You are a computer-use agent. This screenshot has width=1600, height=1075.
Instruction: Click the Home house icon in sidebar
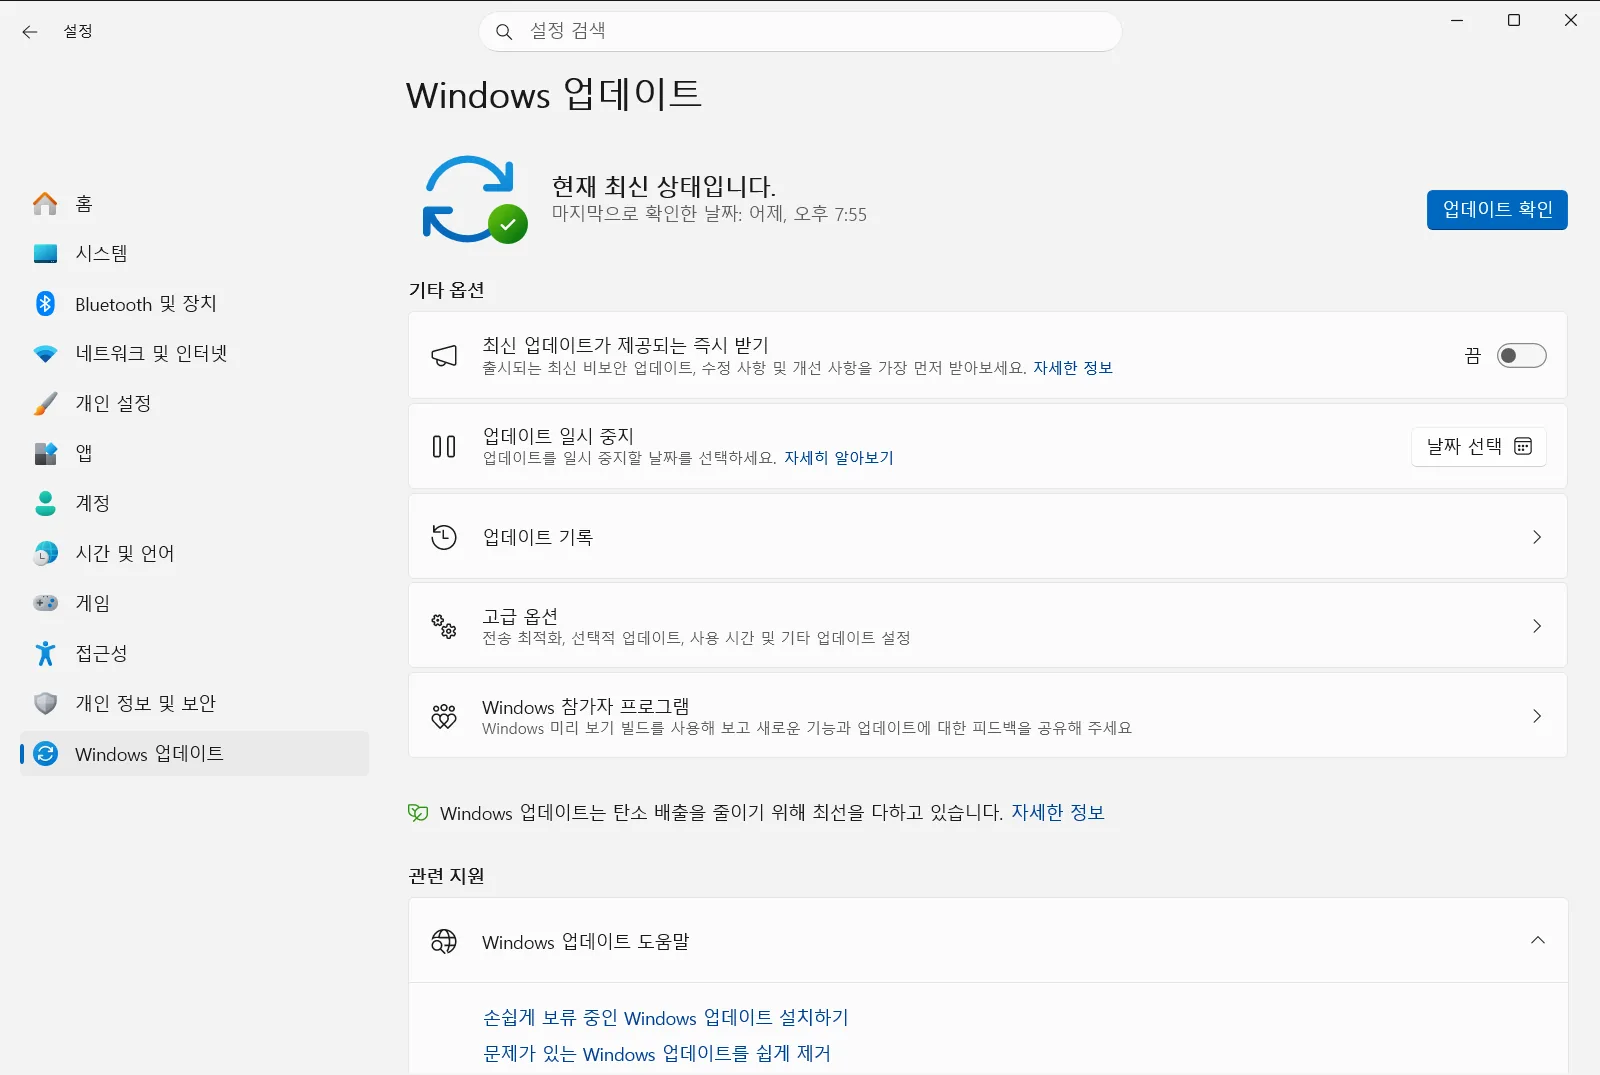[x=45, y=204]
